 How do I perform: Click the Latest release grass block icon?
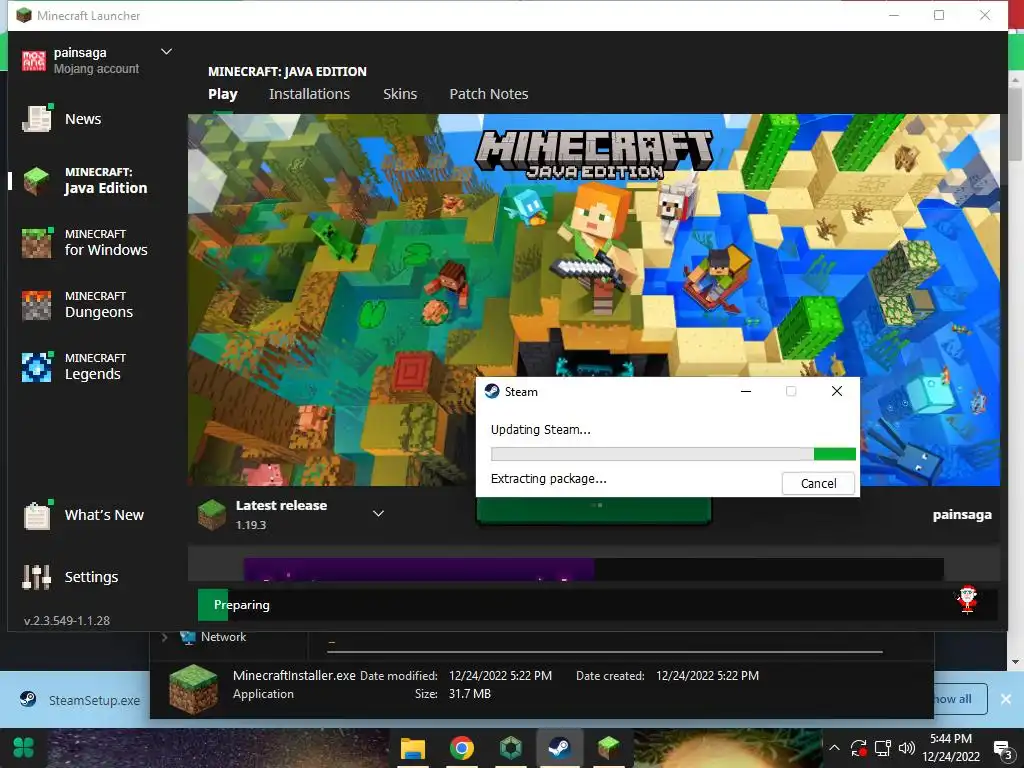coord(212,515)
